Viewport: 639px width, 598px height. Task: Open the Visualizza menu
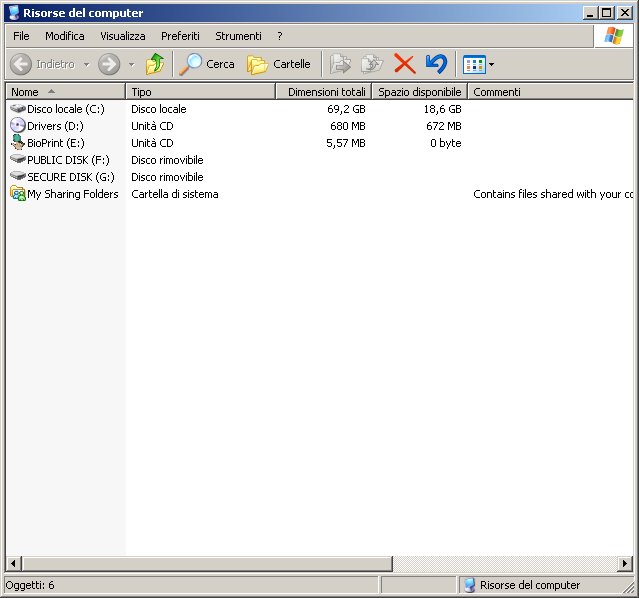(x=122, y=36)
